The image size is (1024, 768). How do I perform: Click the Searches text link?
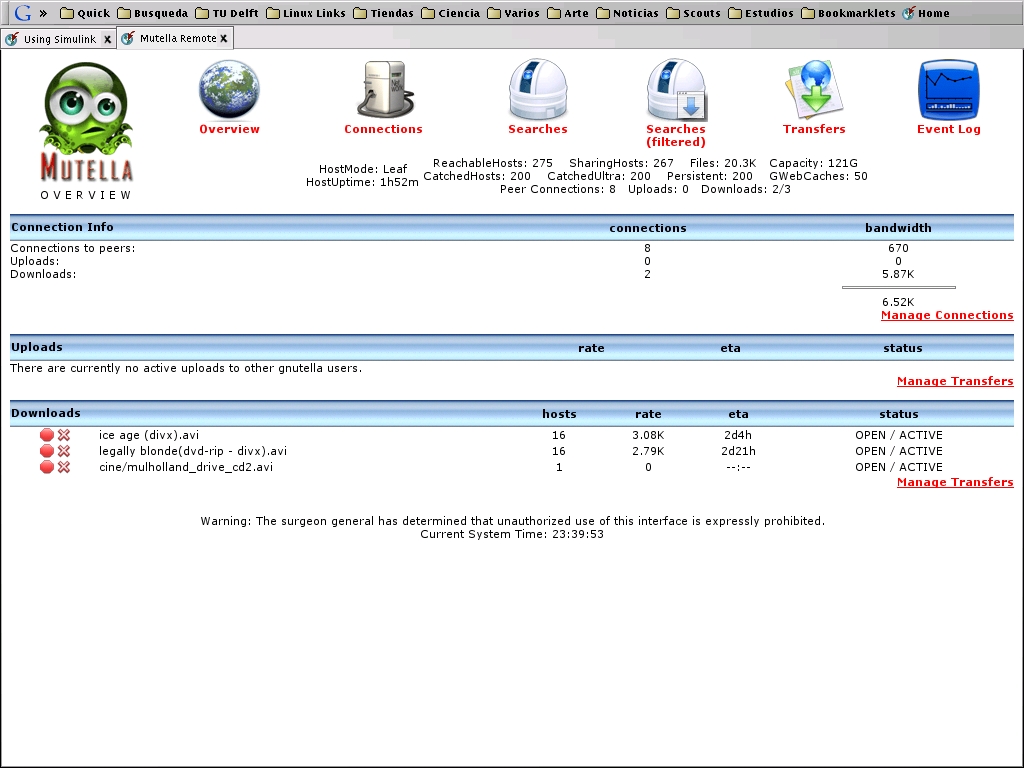[x=538, y=129]
